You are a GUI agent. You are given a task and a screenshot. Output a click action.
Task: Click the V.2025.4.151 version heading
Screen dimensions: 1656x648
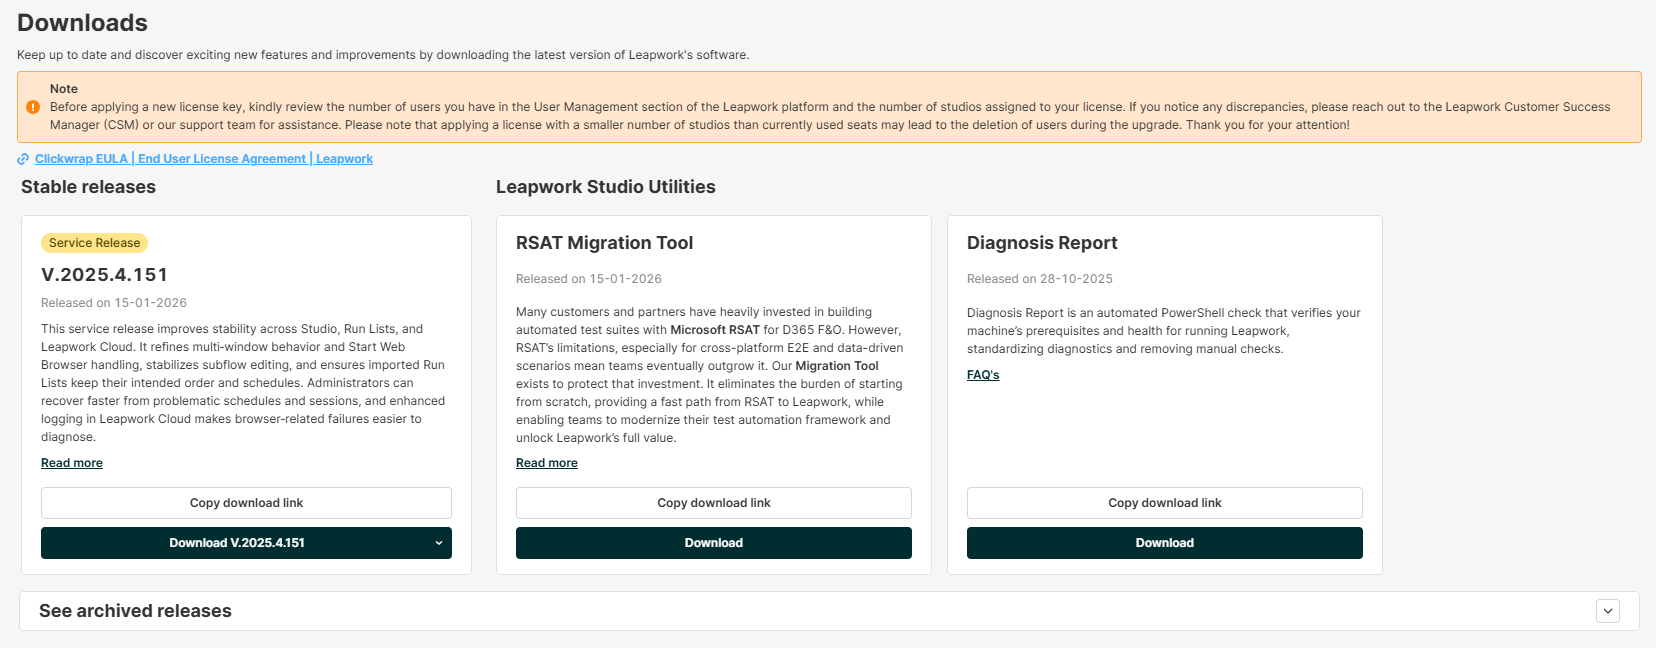point(105,275)
